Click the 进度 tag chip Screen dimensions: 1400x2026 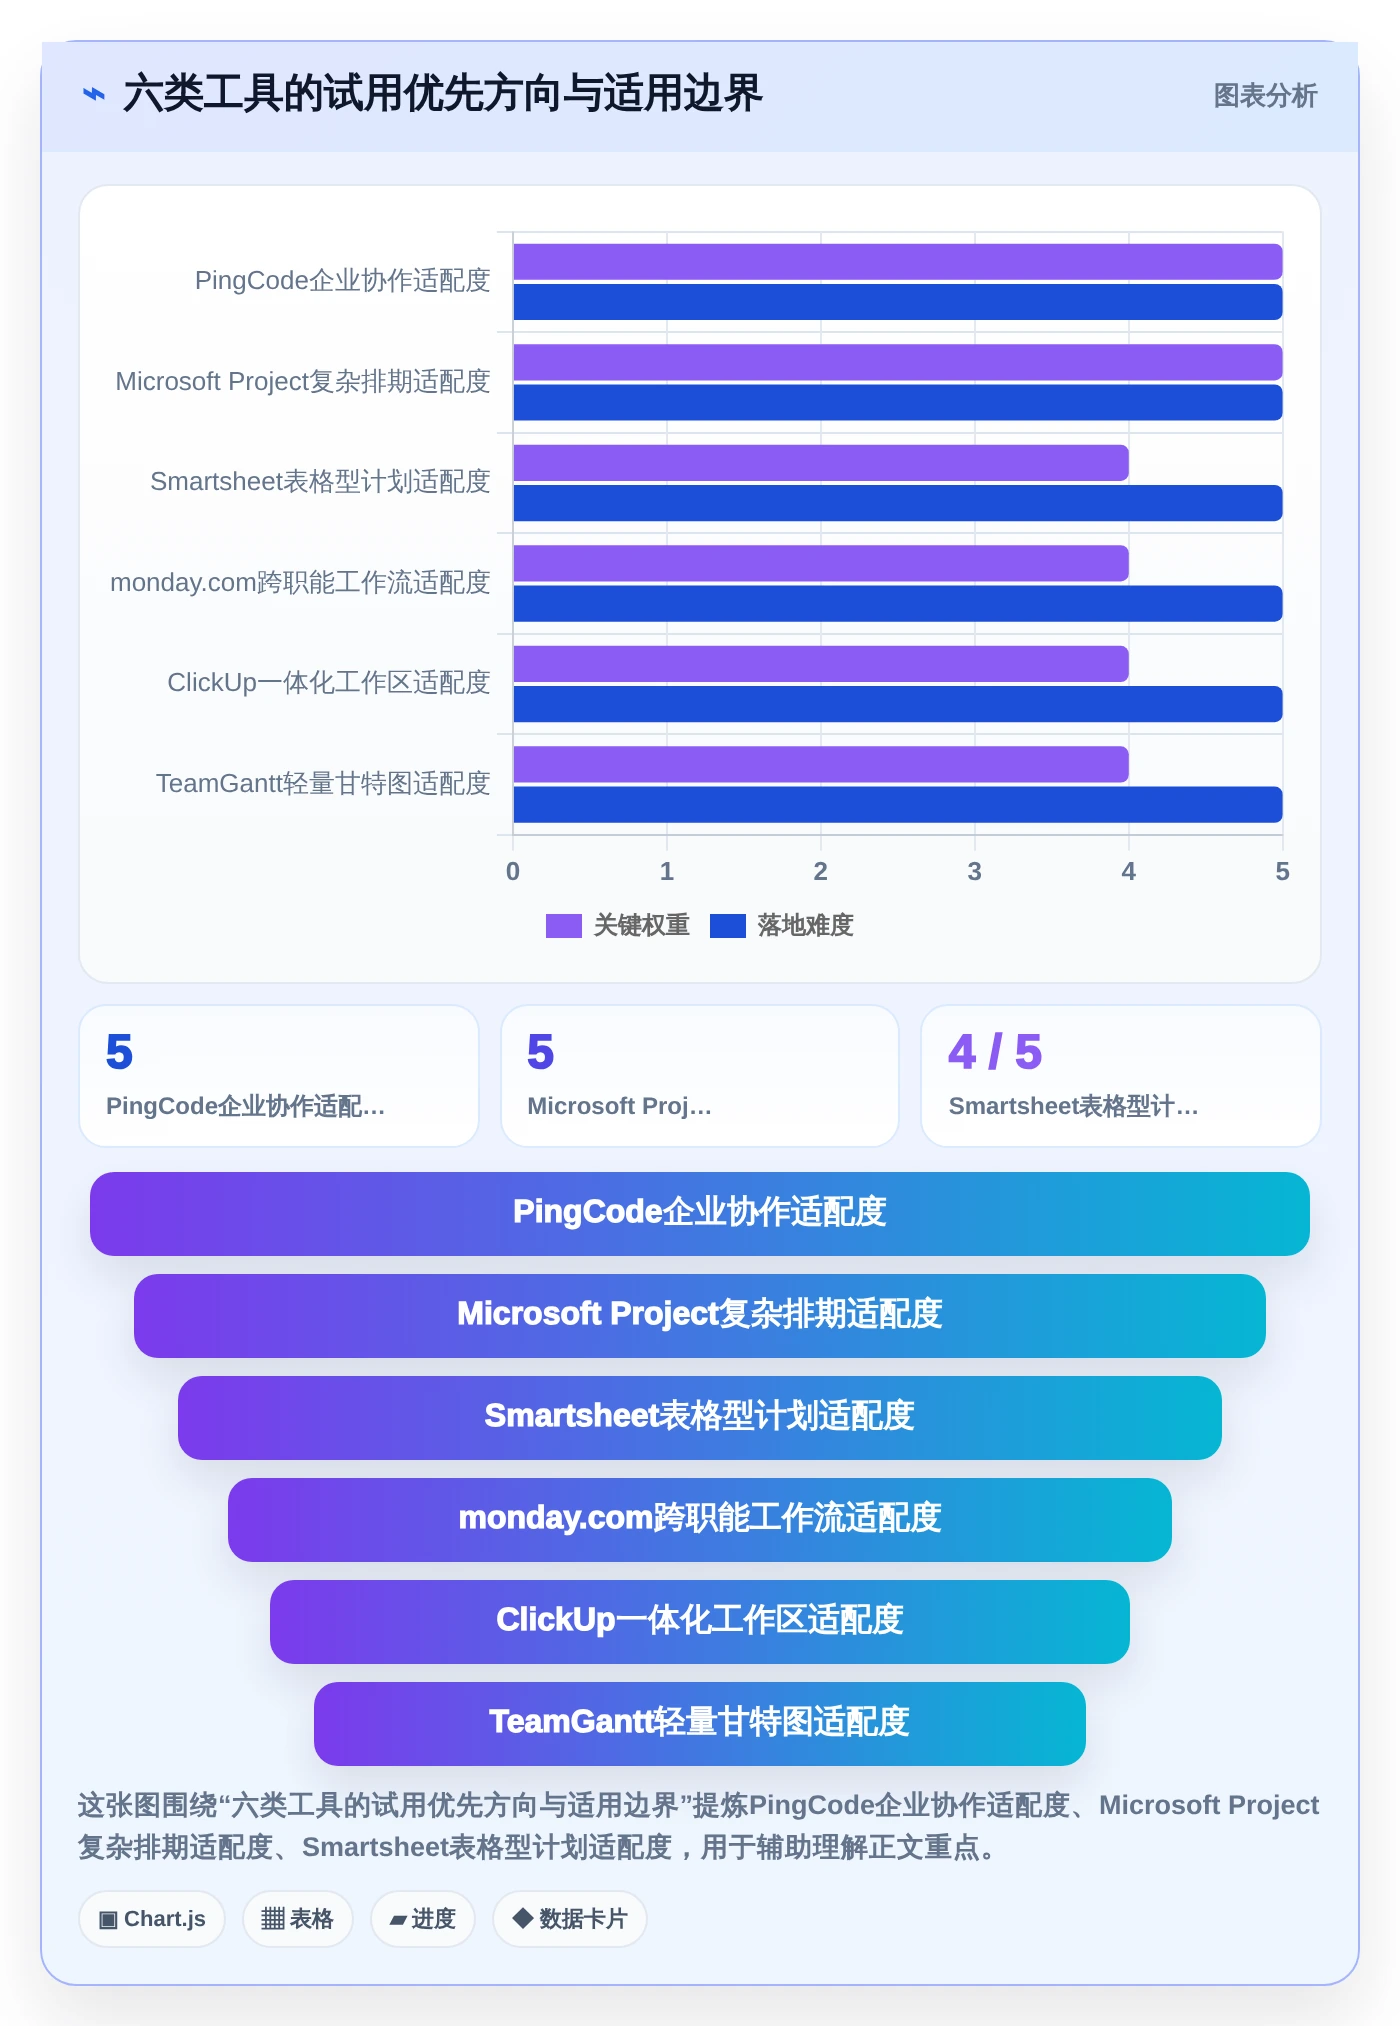[x=422, y=1919]
